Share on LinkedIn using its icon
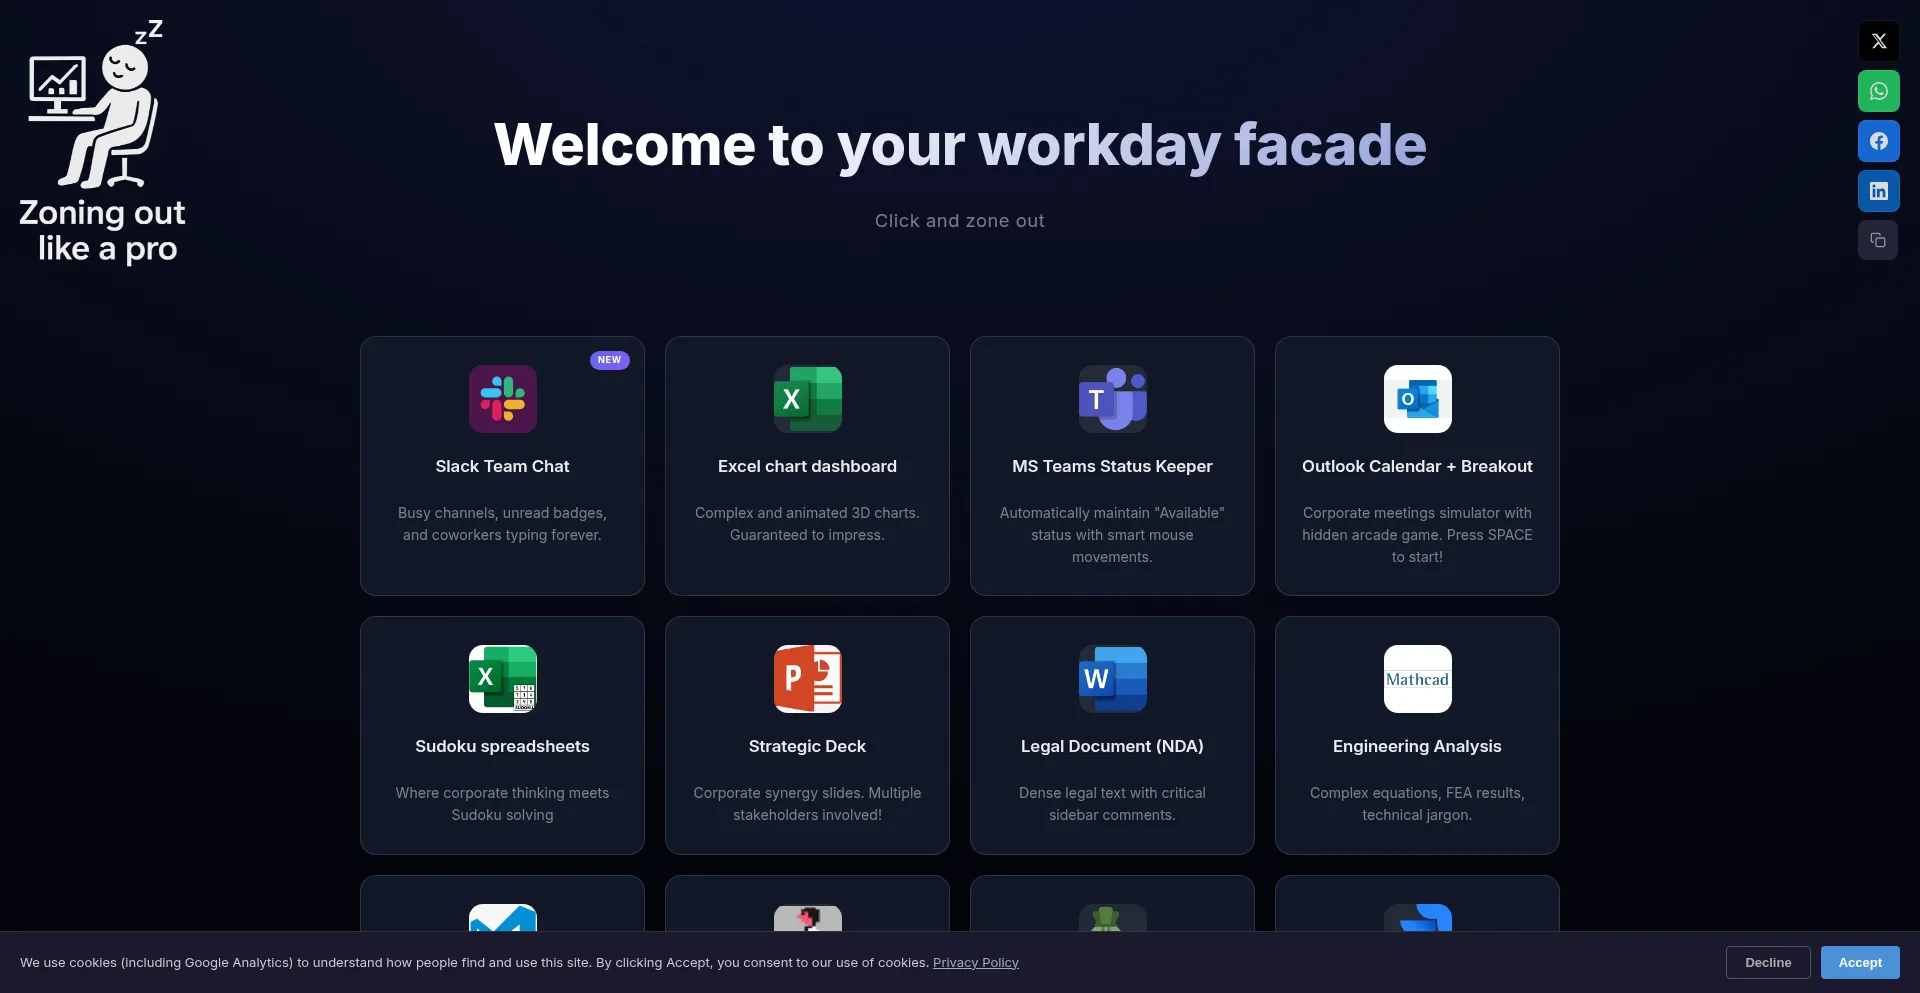 point(1879,191)
